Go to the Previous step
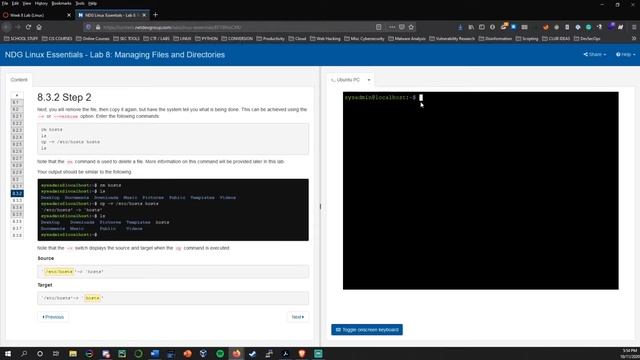This screenshot has height=360, width=640. click(x=53, y=317)
